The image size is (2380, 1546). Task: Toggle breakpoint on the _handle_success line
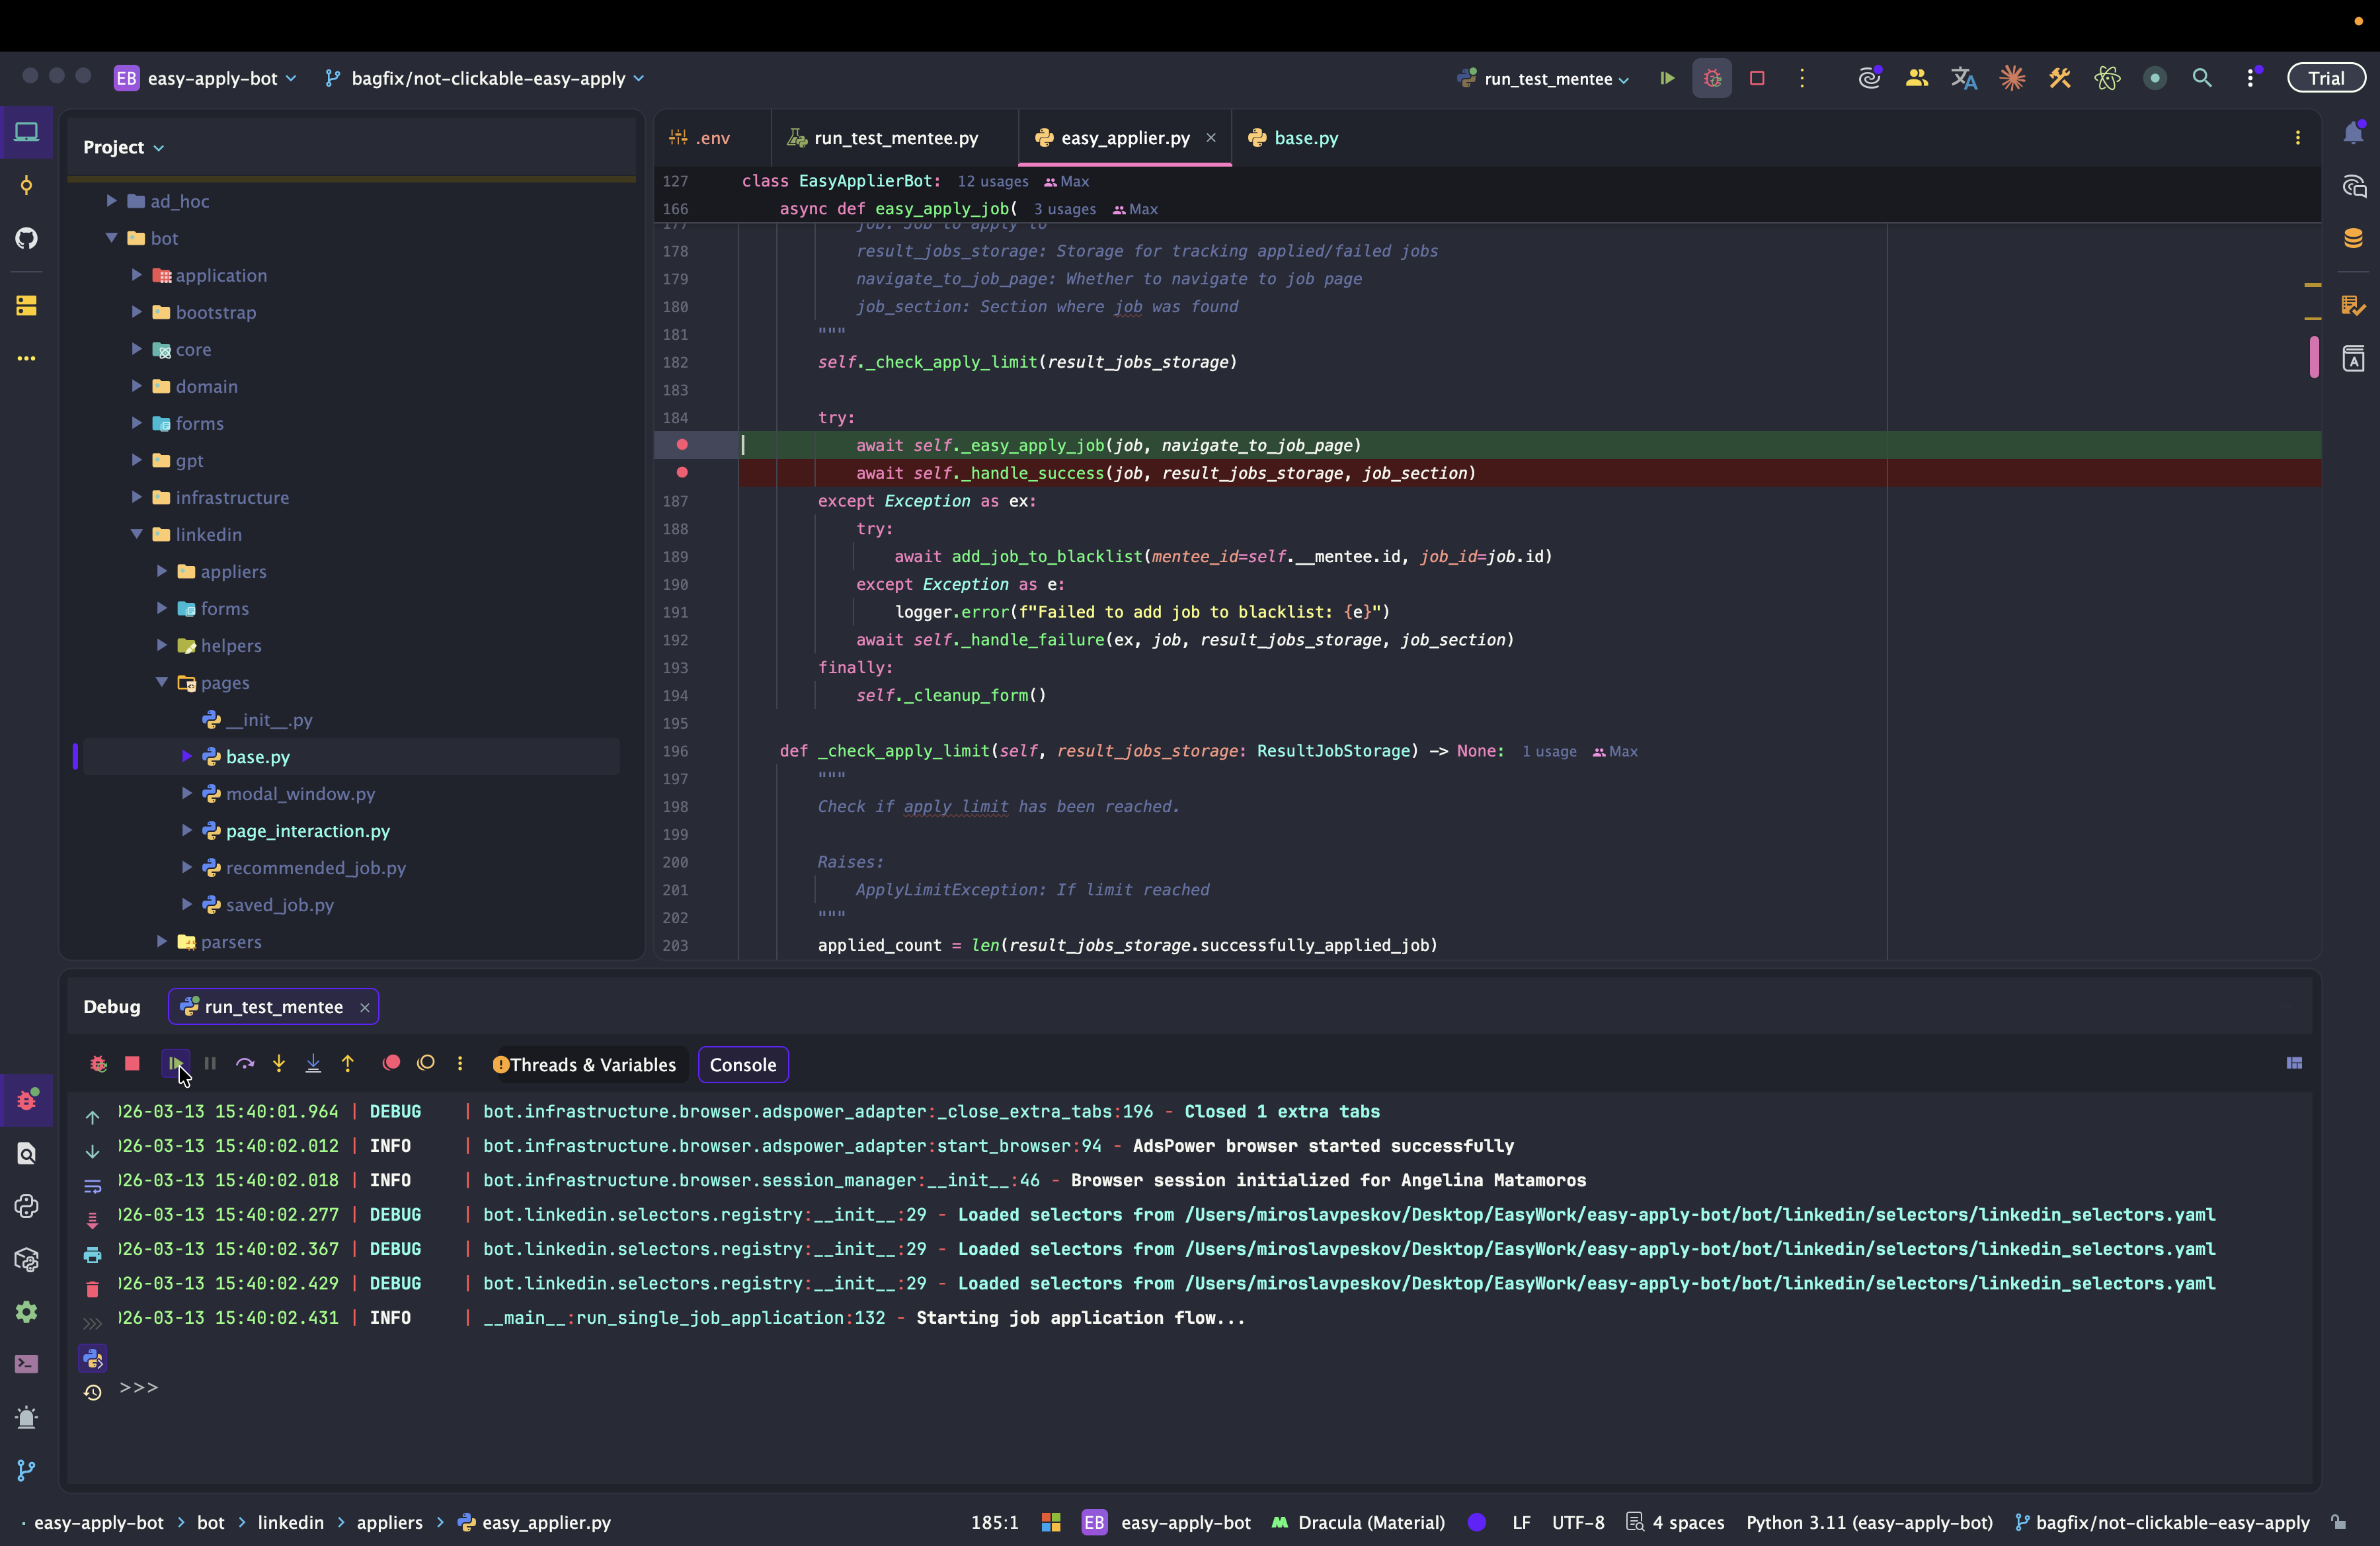(682, 472)
